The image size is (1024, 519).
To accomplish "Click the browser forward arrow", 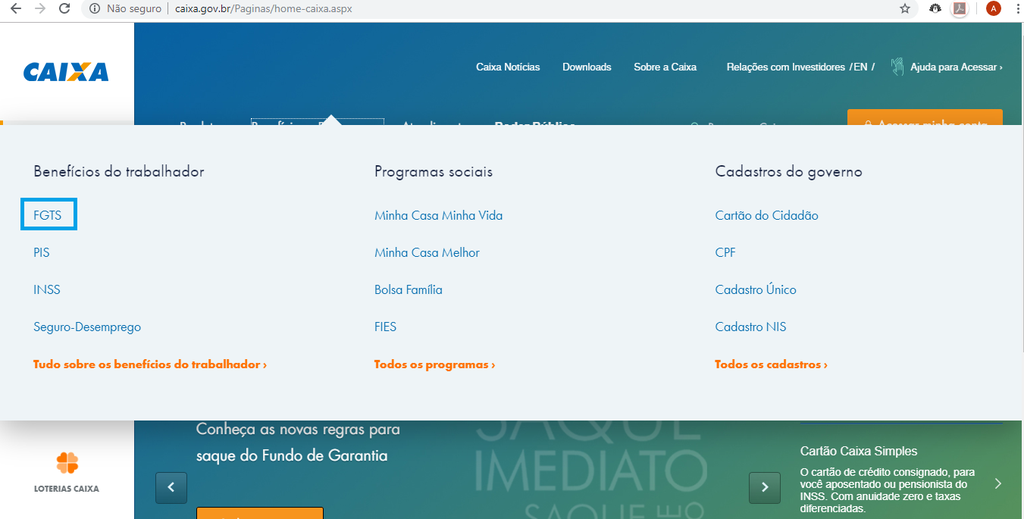I will coord(40,8).
